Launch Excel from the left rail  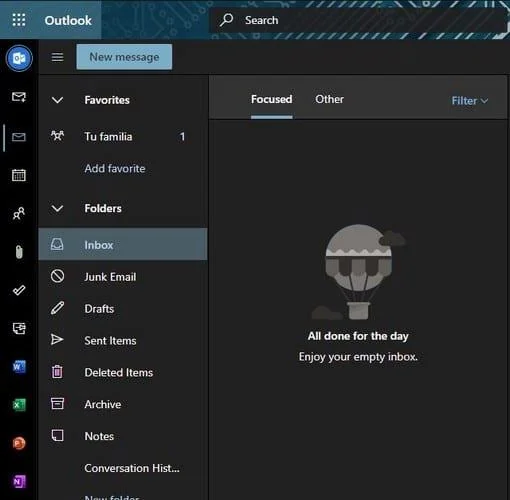(19, 405)
